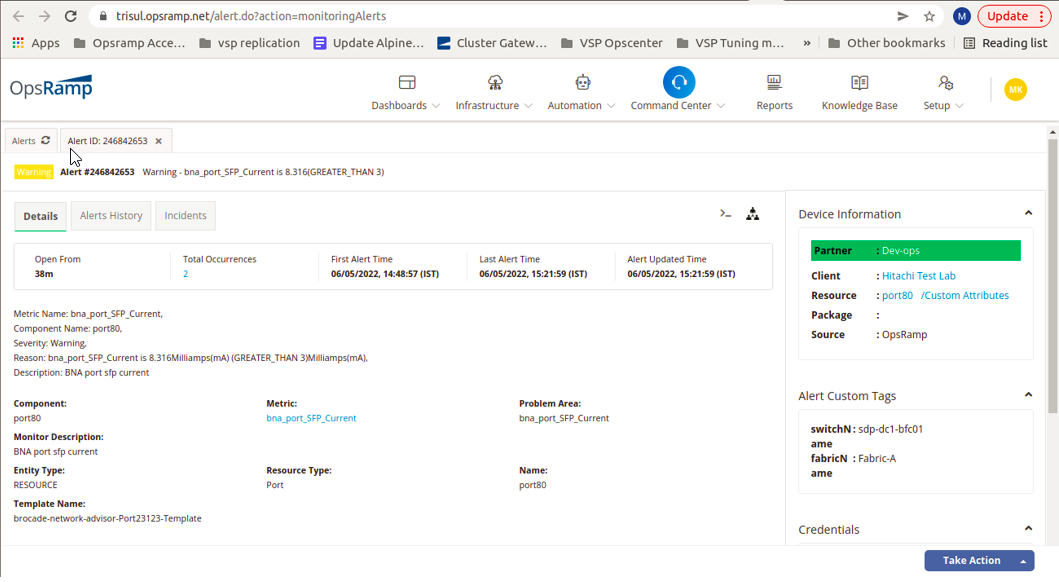1059x582 pixels.
Task: Open the Dashboards icon in top navigation
Action: [x=406, y=80]
